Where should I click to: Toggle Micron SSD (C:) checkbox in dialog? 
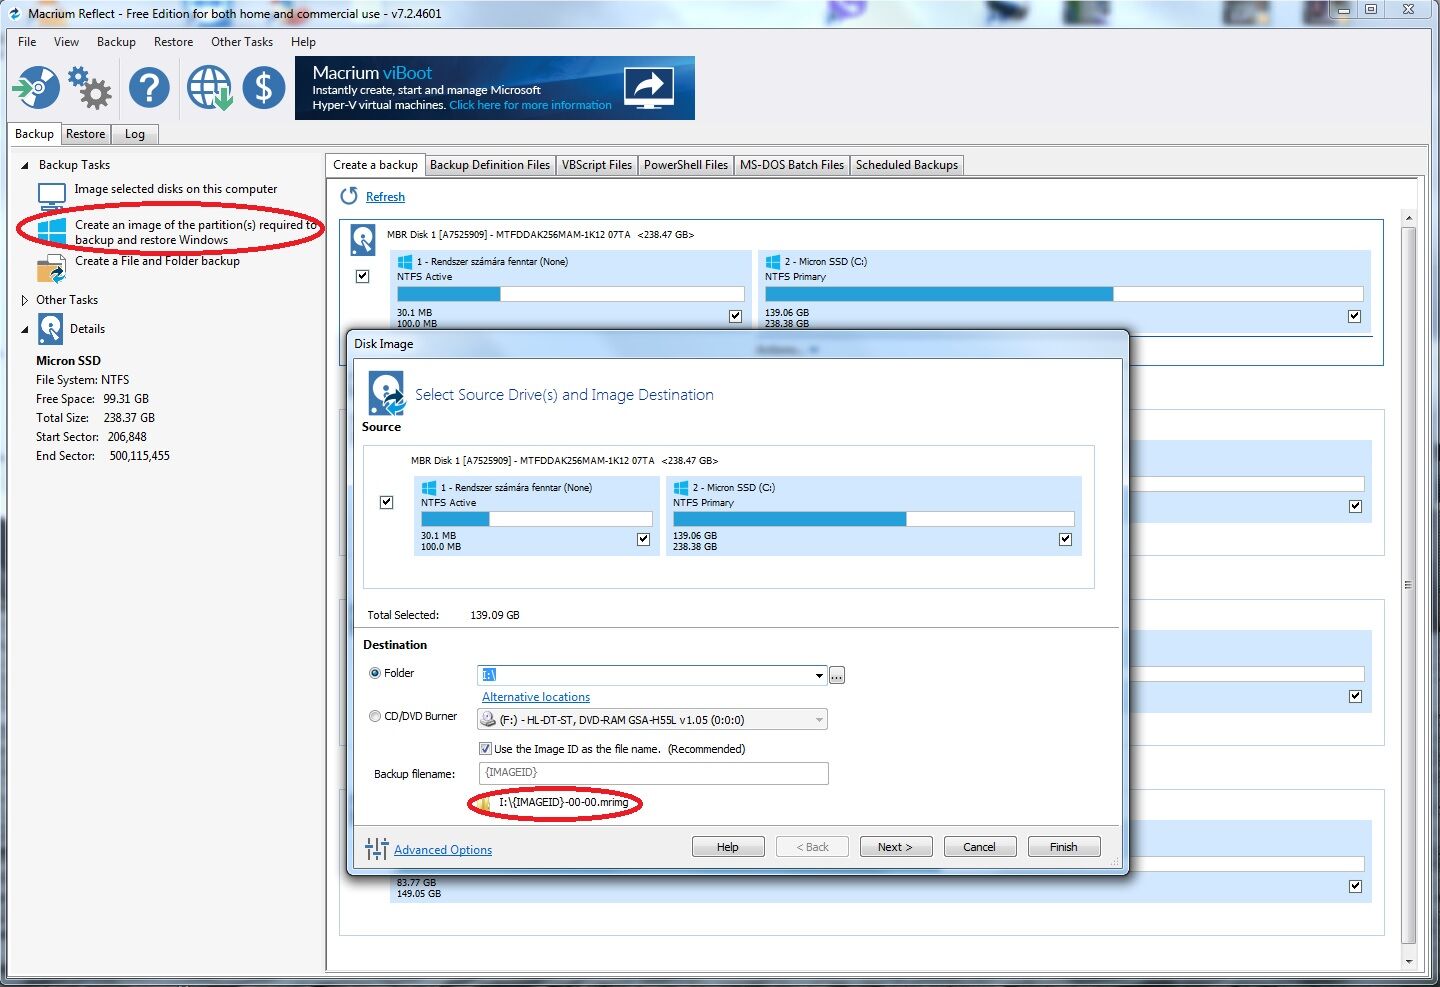point(1066,539)
